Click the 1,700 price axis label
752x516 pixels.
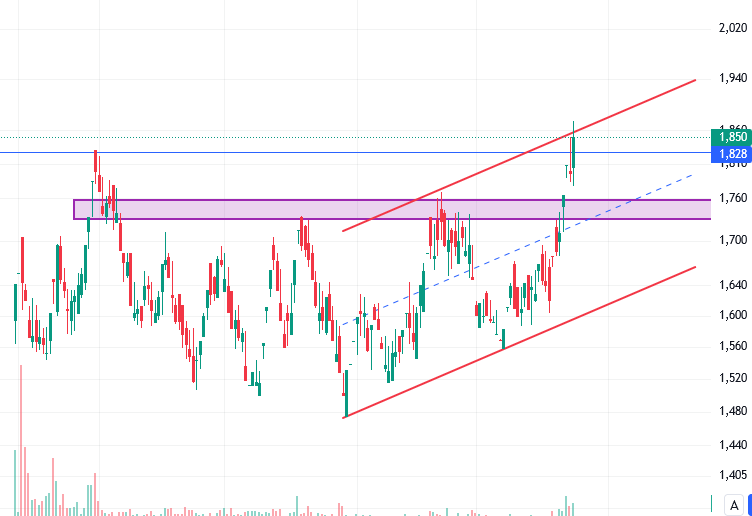[733, 239]
